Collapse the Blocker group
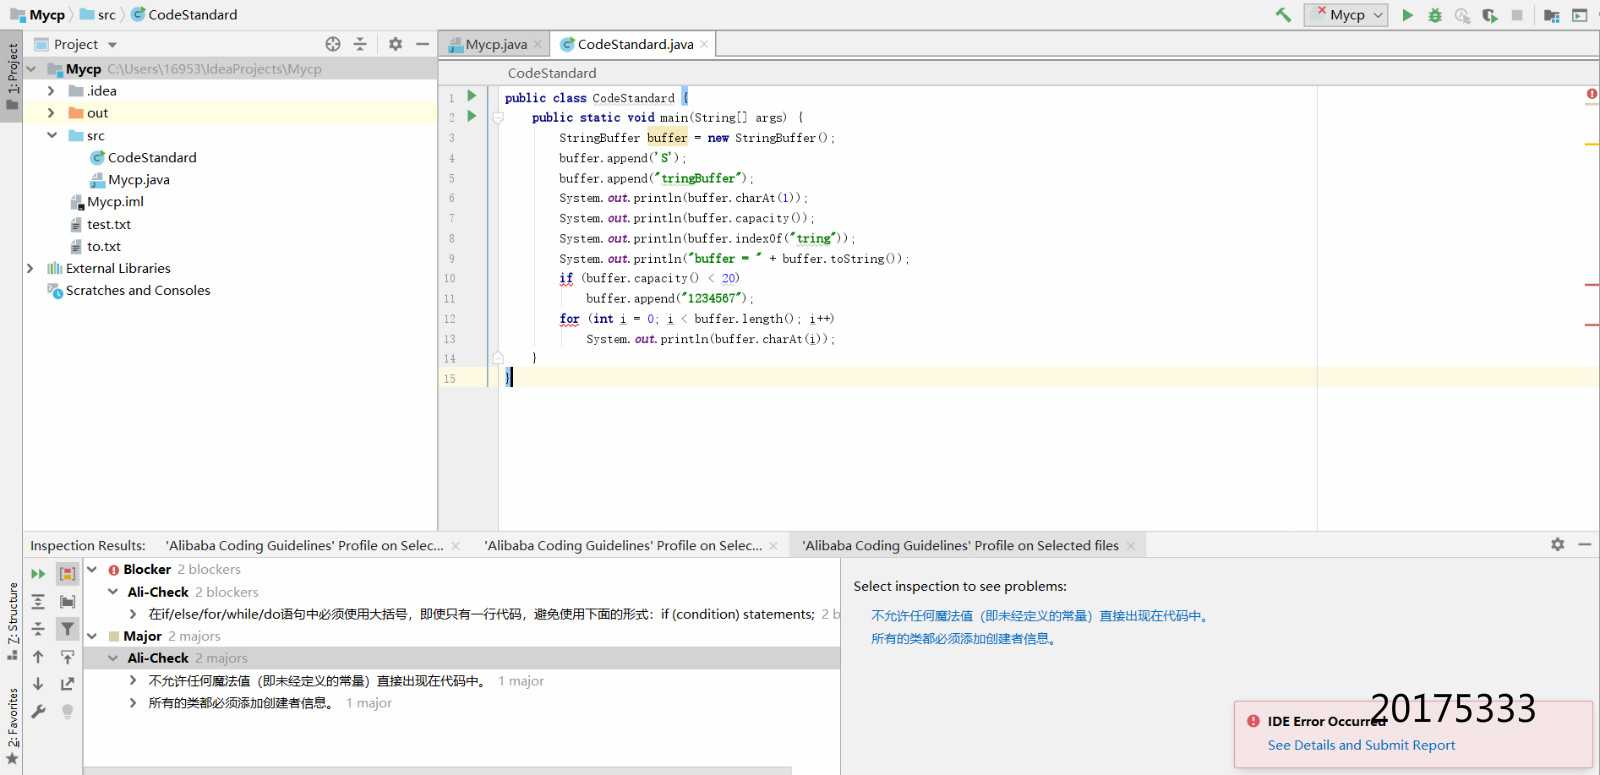 92,569
